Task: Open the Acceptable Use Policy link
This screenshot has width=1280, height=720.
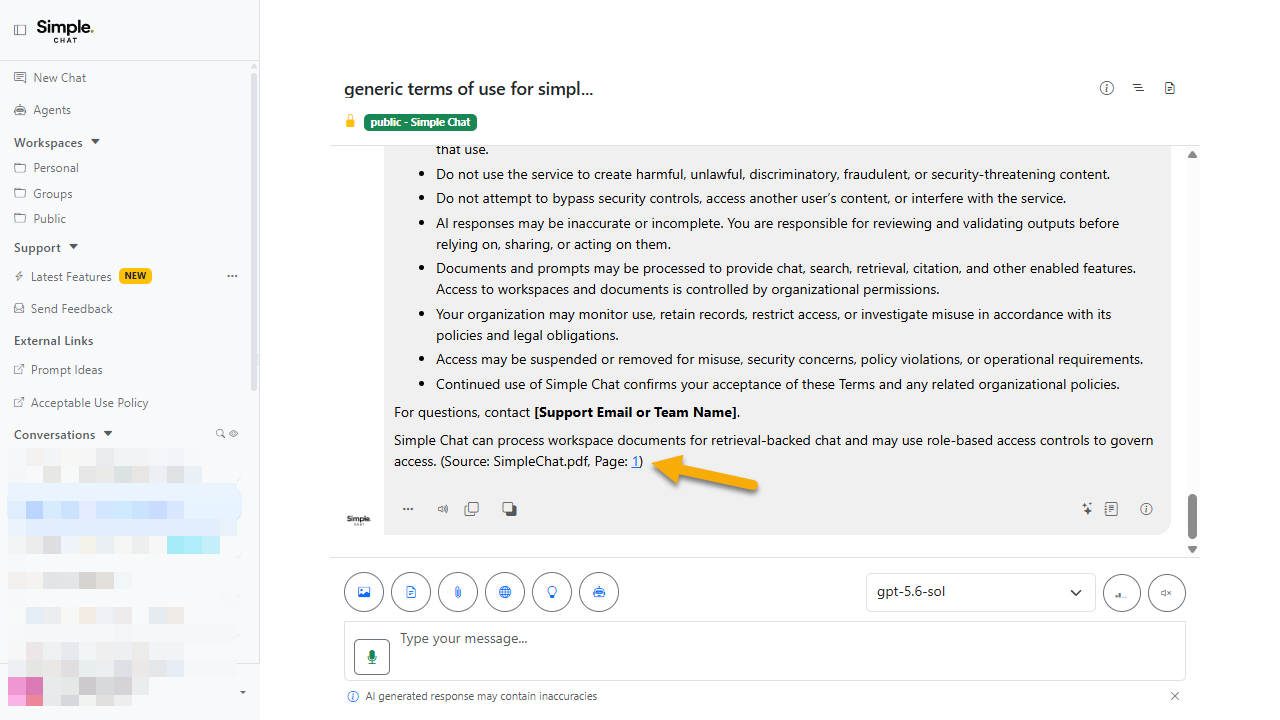Action: tap(81, 403)
